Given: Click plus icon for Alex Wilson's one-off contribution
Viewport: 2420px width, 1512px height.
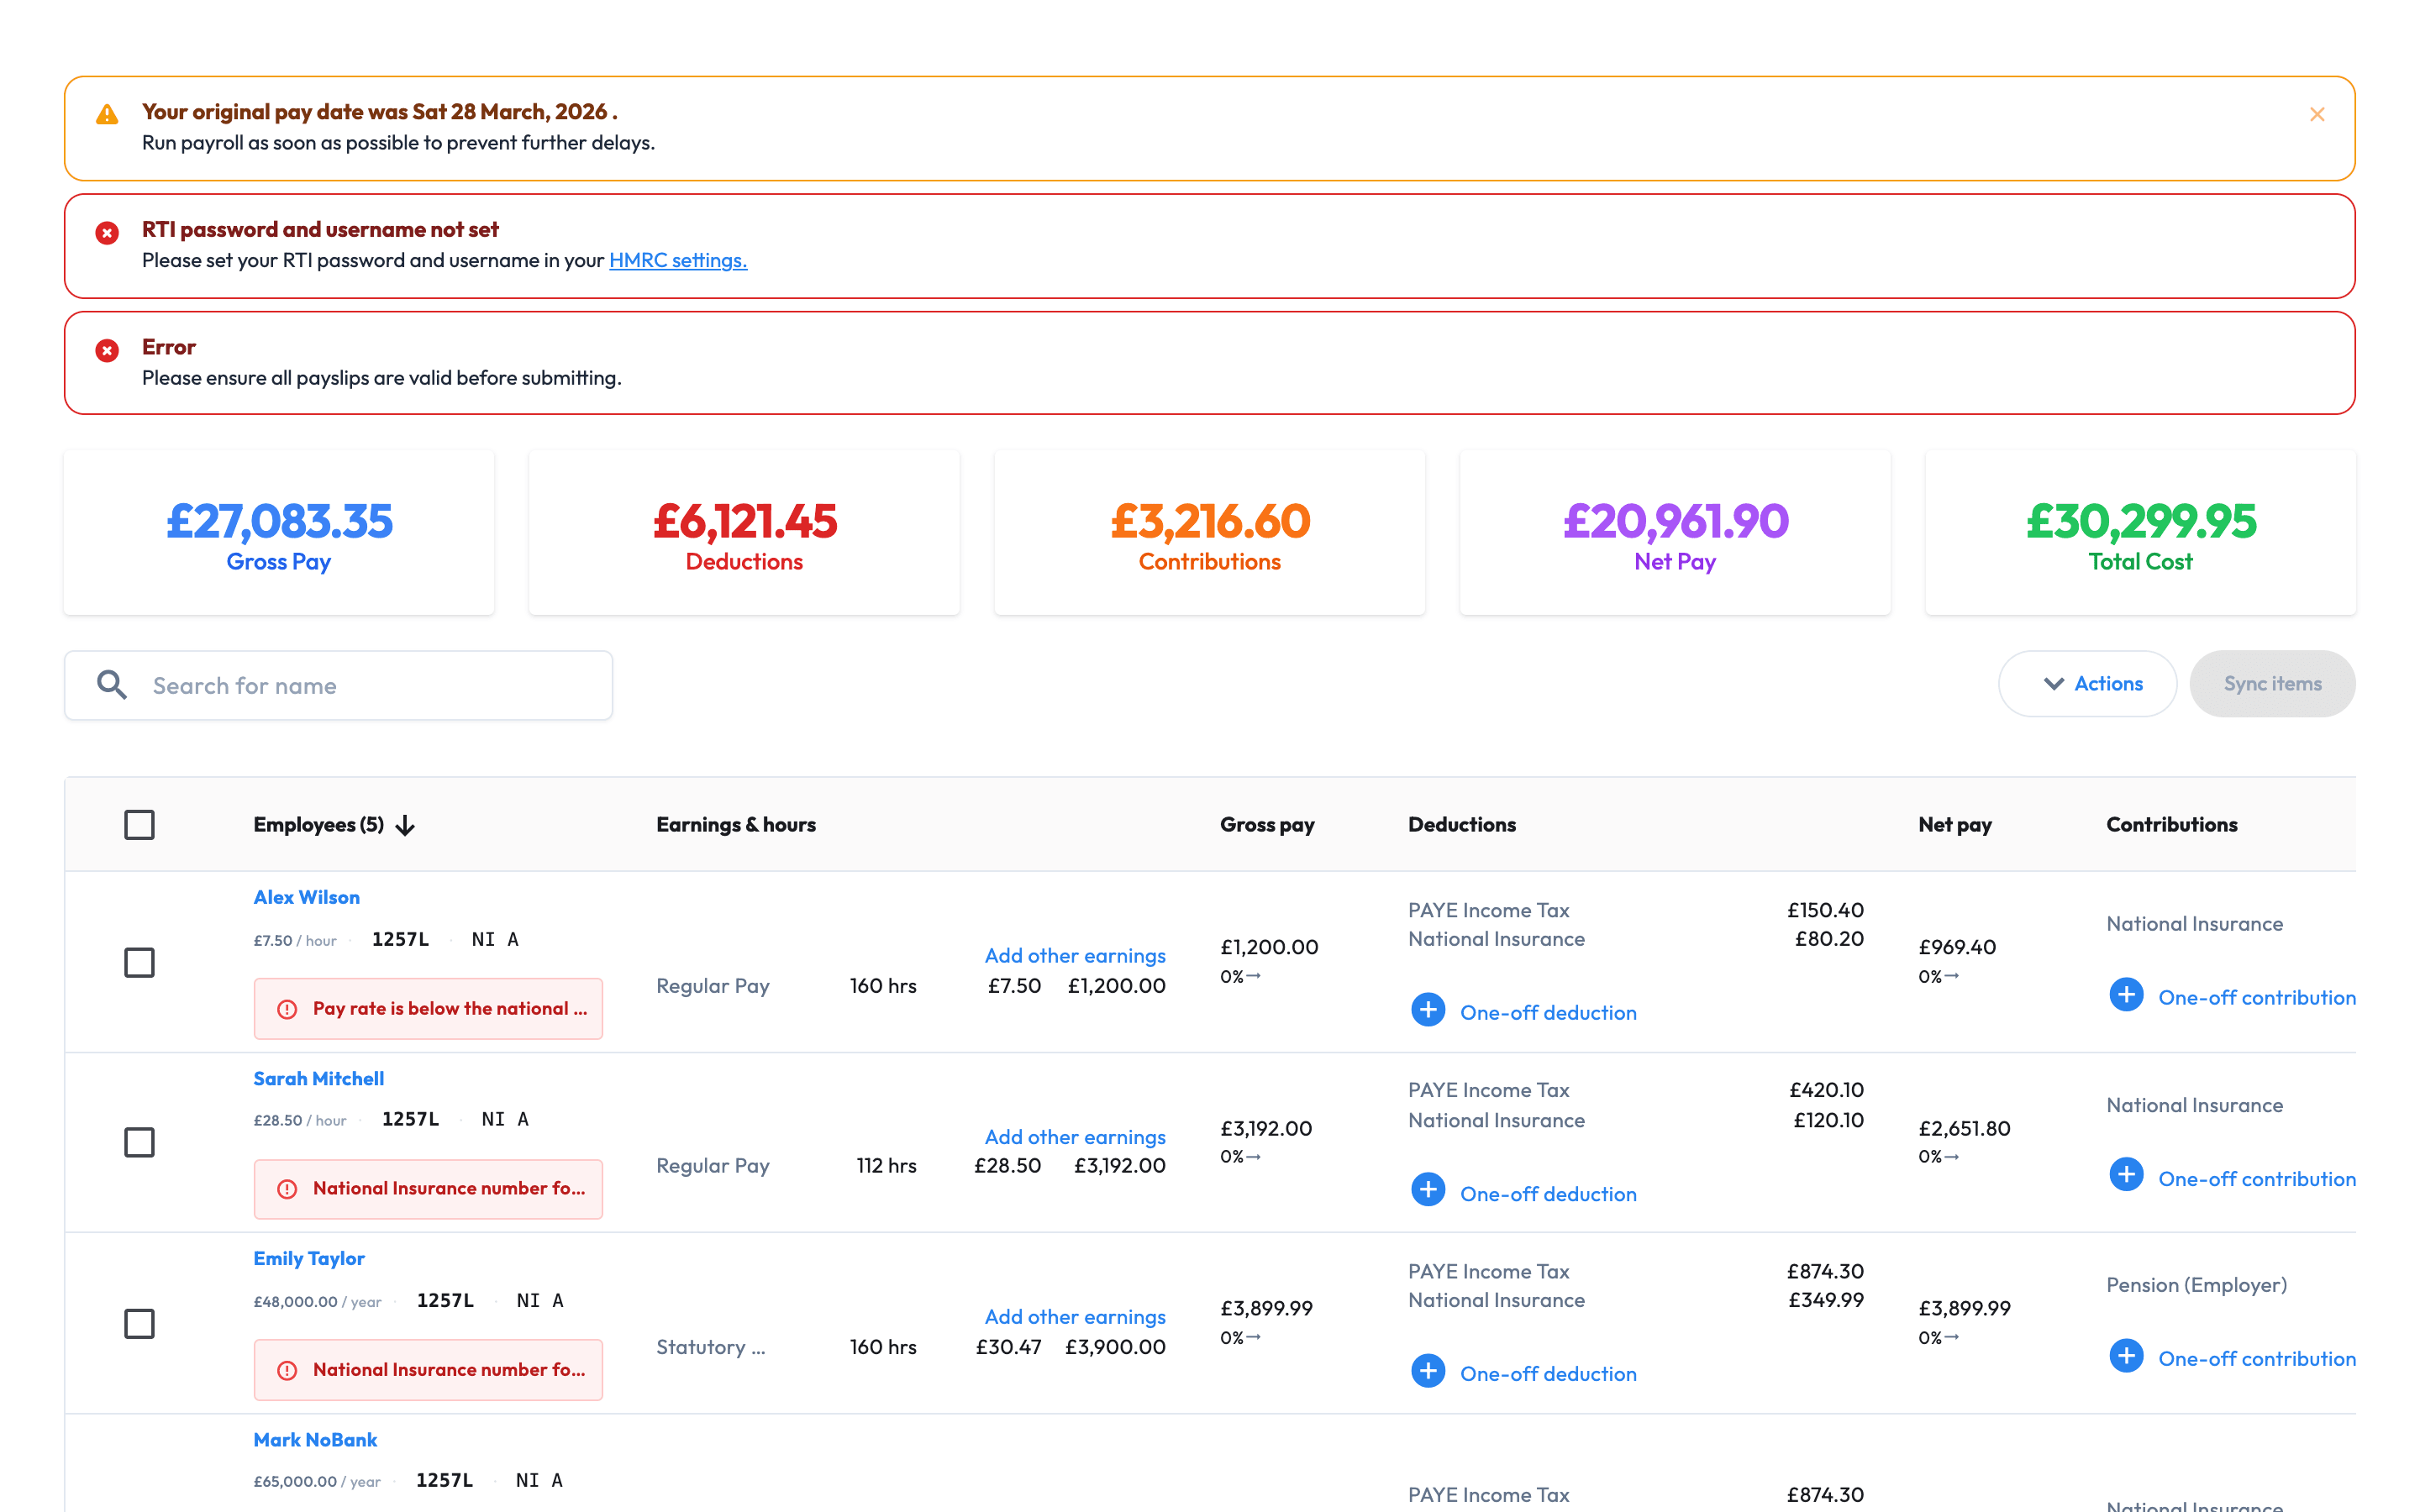Looking at the screenshot, I should pyautogui.click(x=2126, y=995).
